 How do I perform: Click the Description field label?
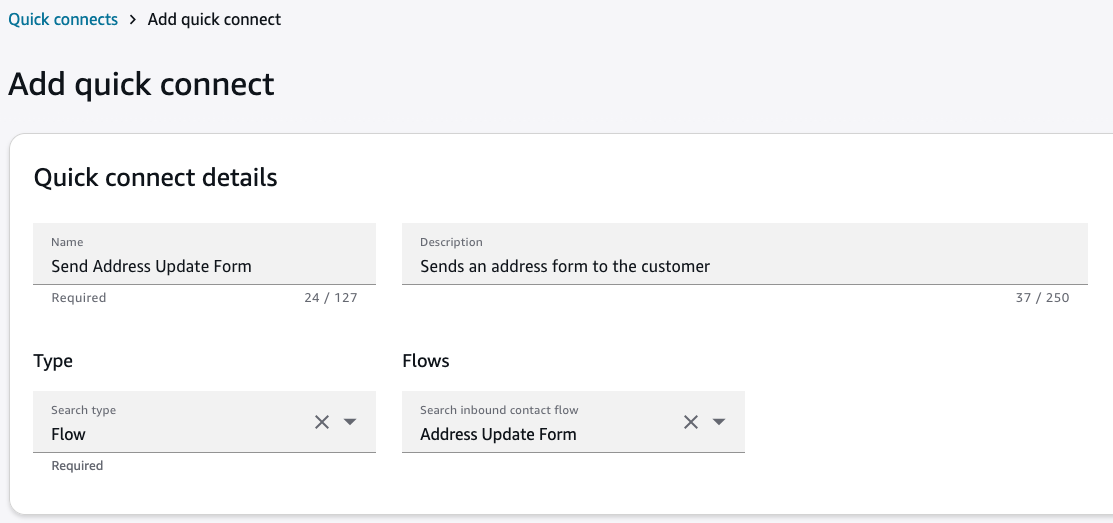451,242
